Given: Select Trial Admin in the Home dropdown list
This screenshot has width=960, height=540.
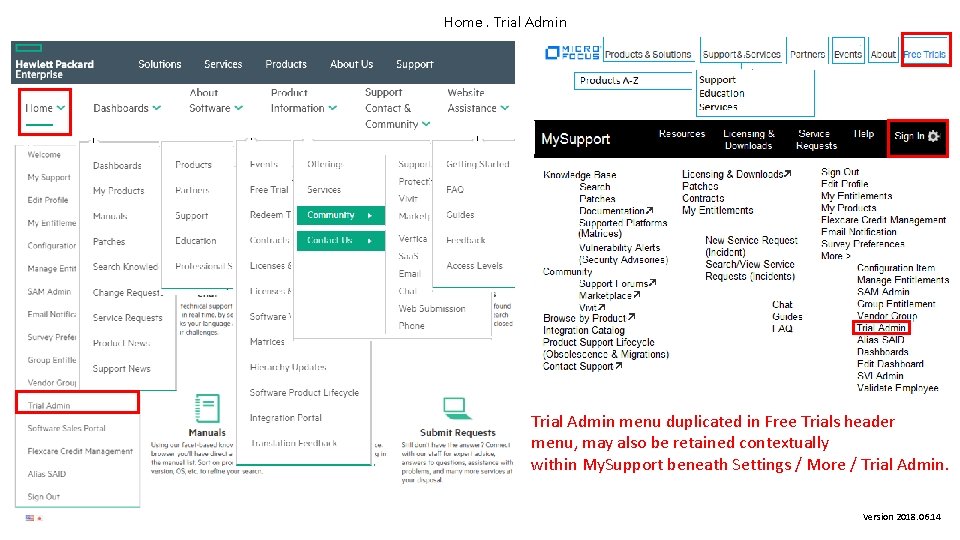Looking at the screenshot, I should (x=49, y=405).
